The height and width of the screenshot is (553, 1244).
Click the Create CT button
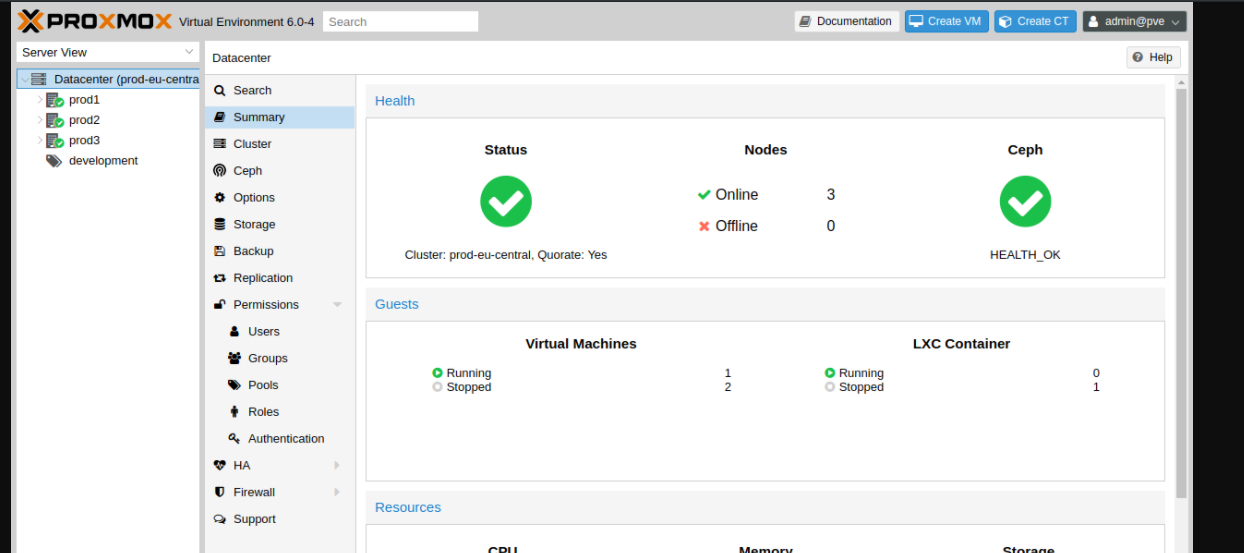point(1035,21)
